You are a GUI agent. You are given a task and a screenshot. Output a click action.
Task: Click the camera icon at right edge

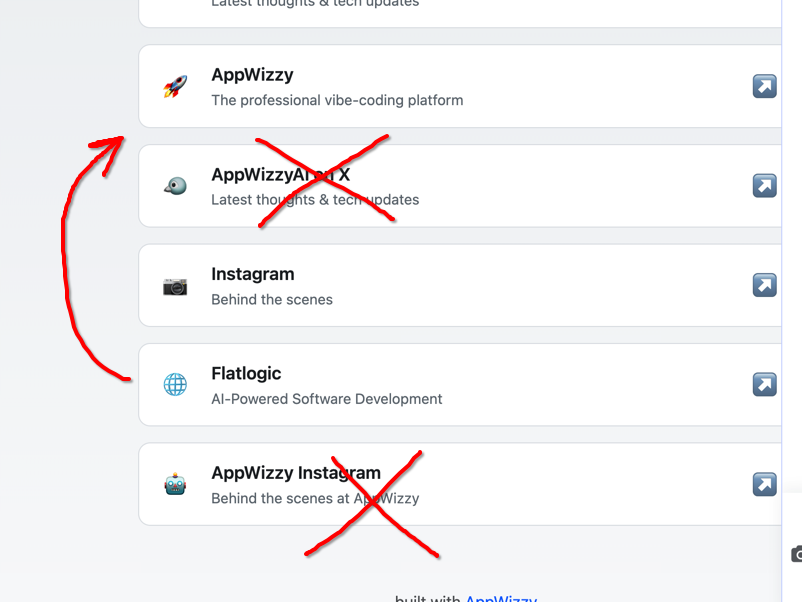pyautogui.click(x=796, y=553)
